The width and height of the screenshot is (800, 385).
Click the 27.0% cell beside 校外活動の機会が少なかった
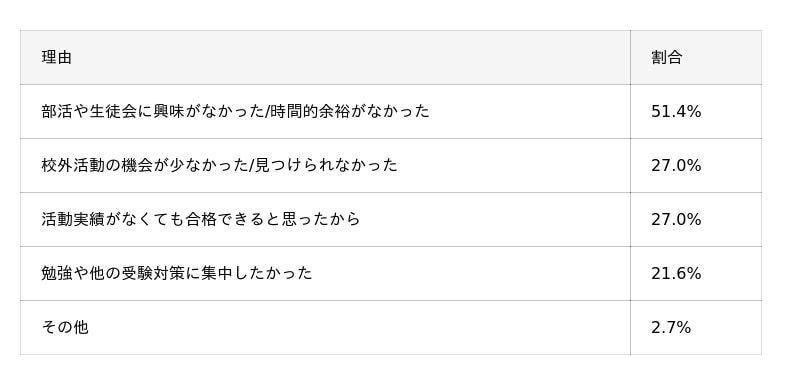(696, 166)
